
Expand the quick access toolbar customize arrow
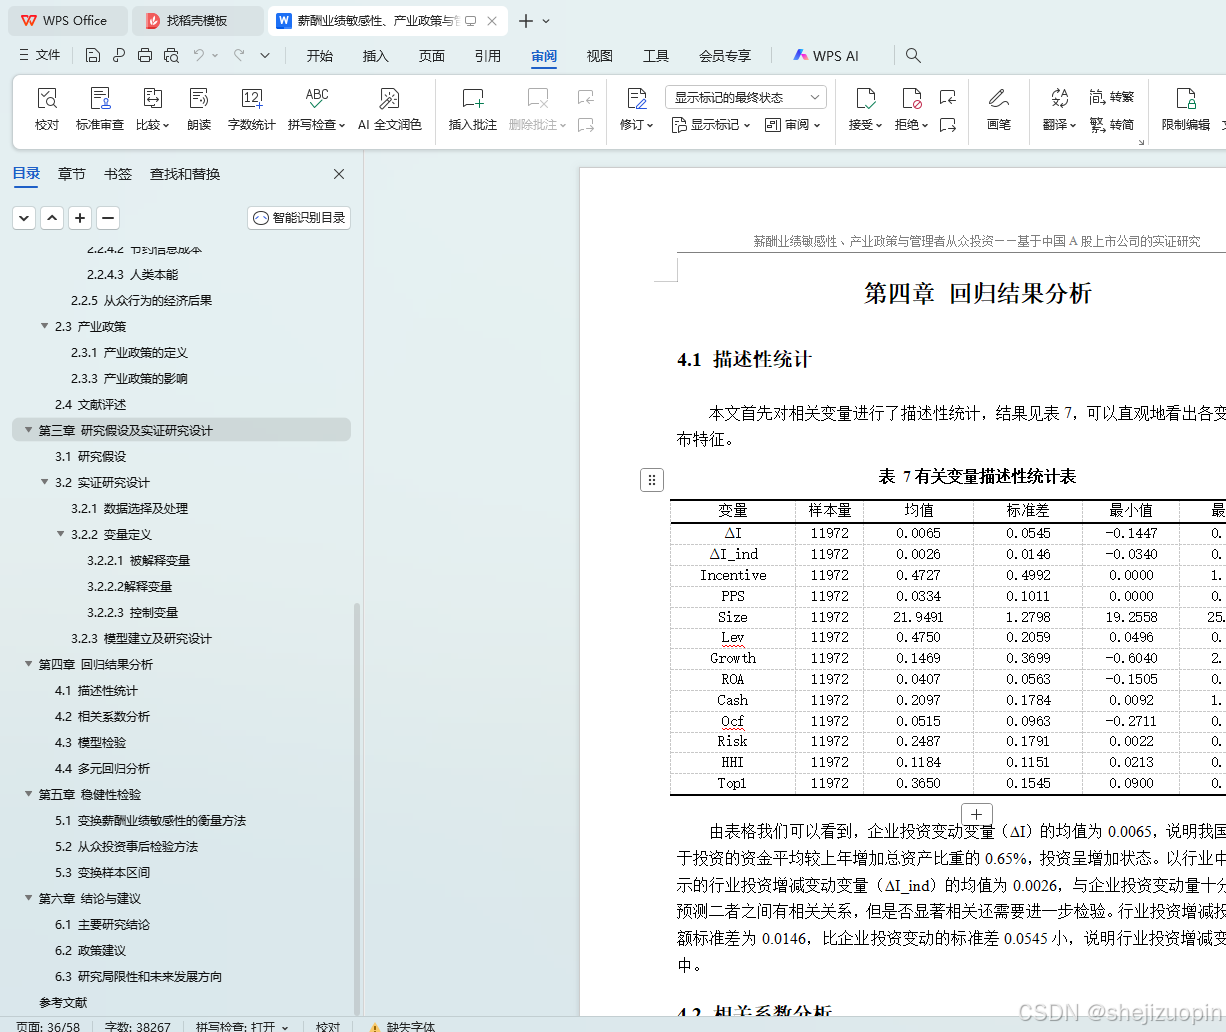coord(265,56)
